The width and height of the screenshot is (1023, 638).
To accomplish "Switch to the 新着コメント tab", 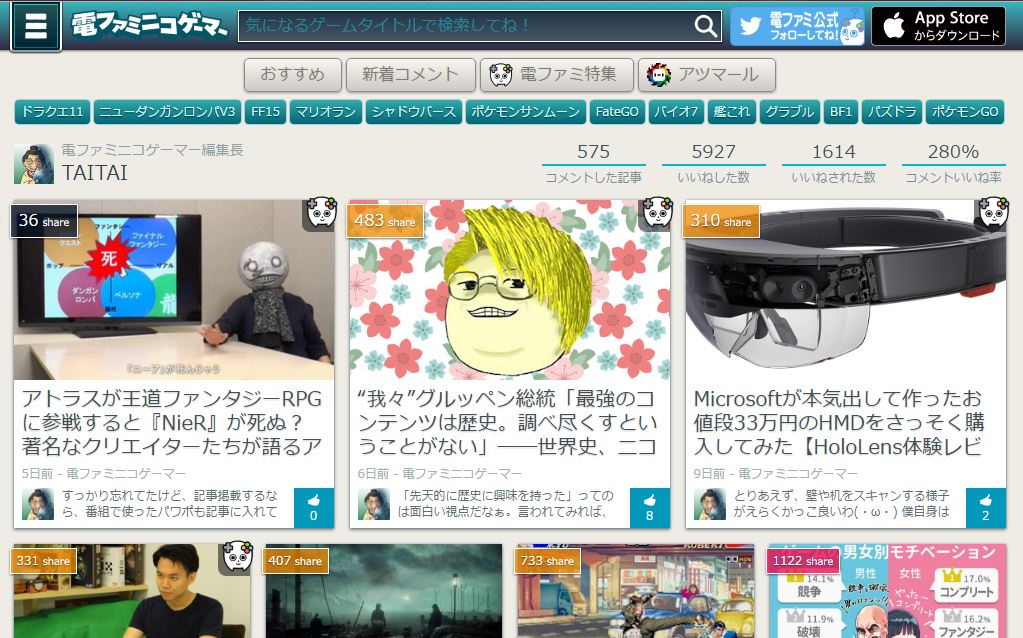I will (x=410, y=74).
